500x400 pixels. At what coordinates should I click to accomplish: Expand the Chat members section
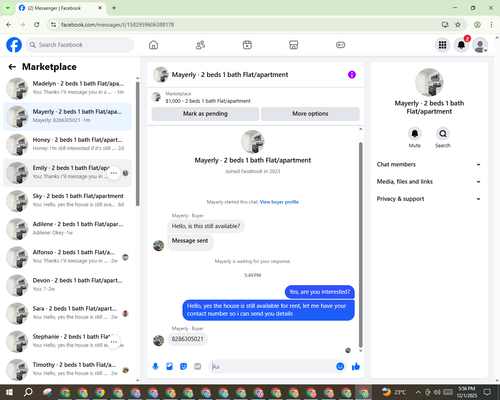tap(429, 164)
